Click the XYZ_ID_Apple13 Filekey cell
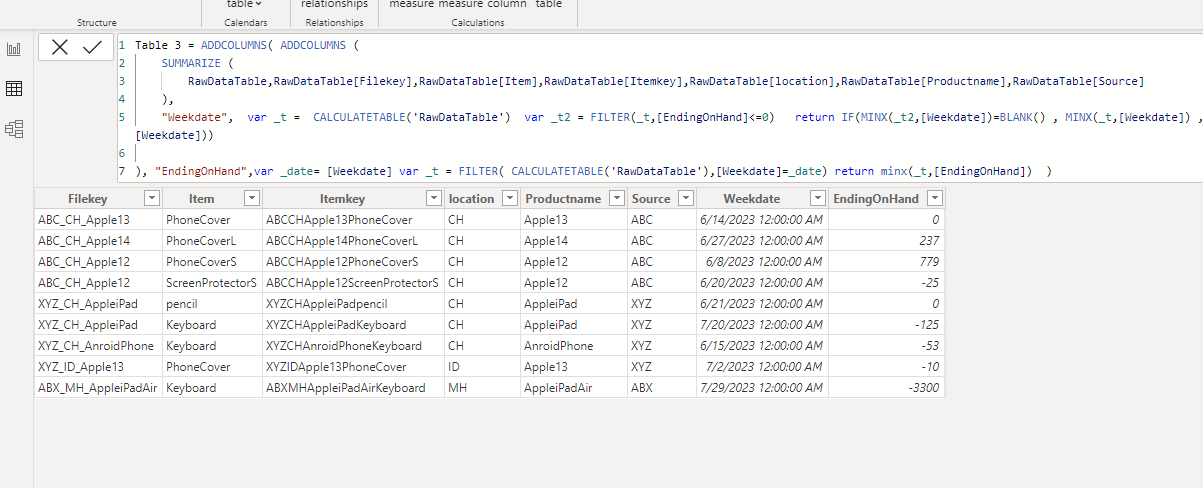This screenshot has height=488, width=1203. [x=98, y=366]
